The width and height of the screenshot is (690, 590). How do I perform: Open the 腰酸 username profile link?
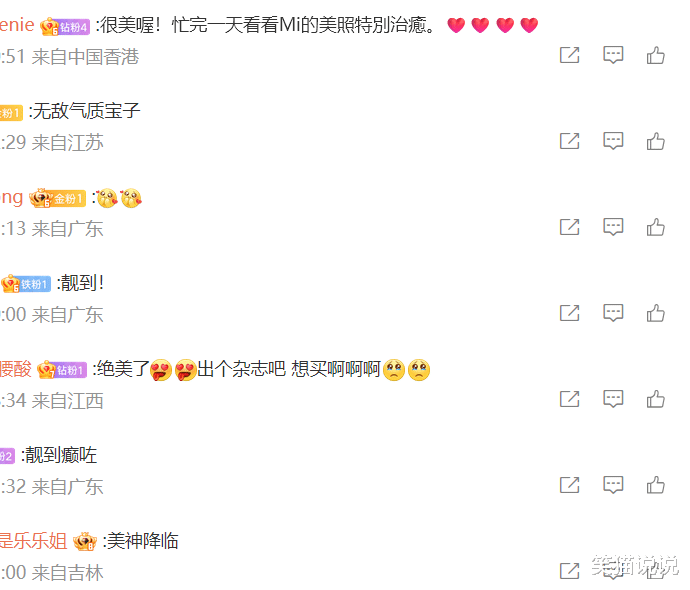pos(16,369)
